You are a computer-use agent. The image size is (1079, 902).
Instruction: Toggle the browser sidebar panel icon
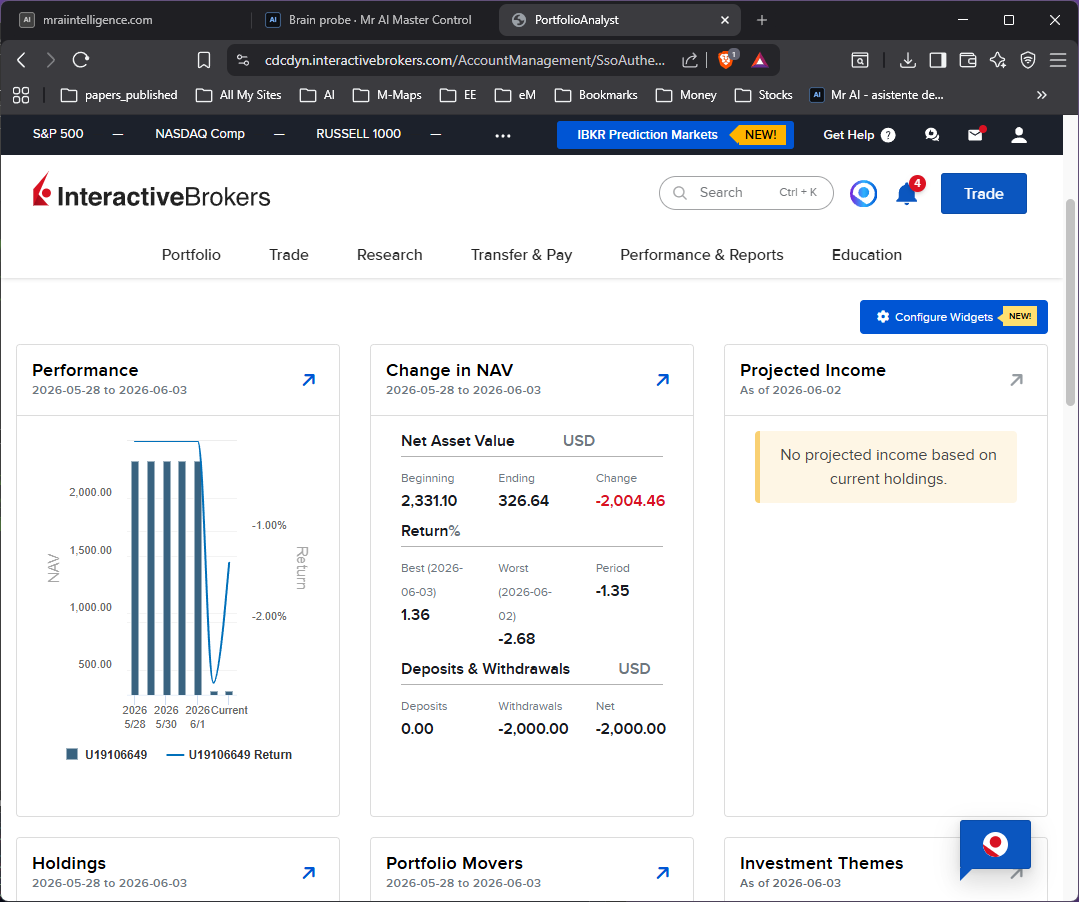[x=937, y=61]
